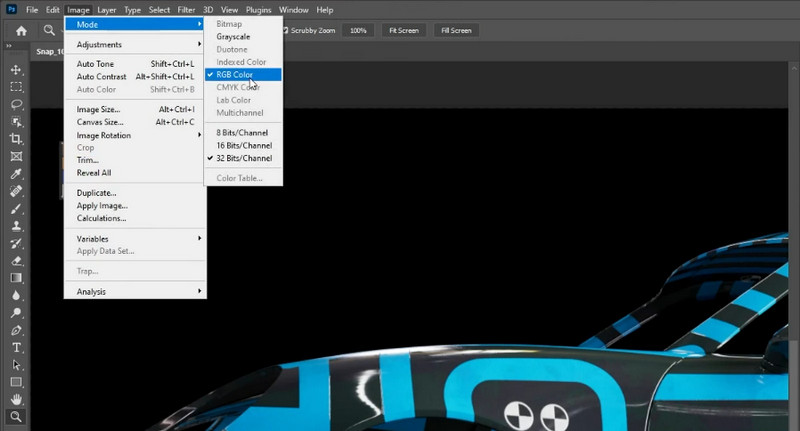Select the Blur tool
Viewport: 800px width, 431px height.
click(x=16, y=295)
